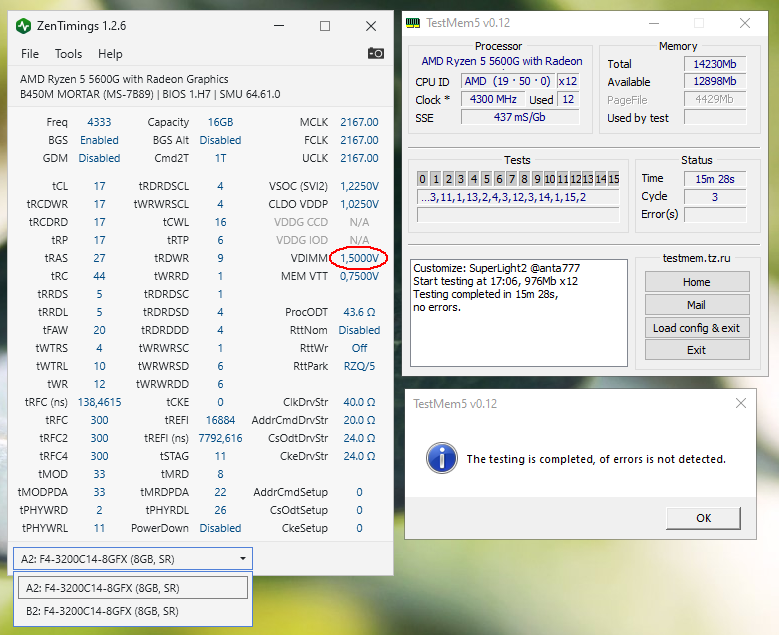The height and width of the screenshot is (635, 779).
Task: Close the ZenTimings window
Action: 371,26
